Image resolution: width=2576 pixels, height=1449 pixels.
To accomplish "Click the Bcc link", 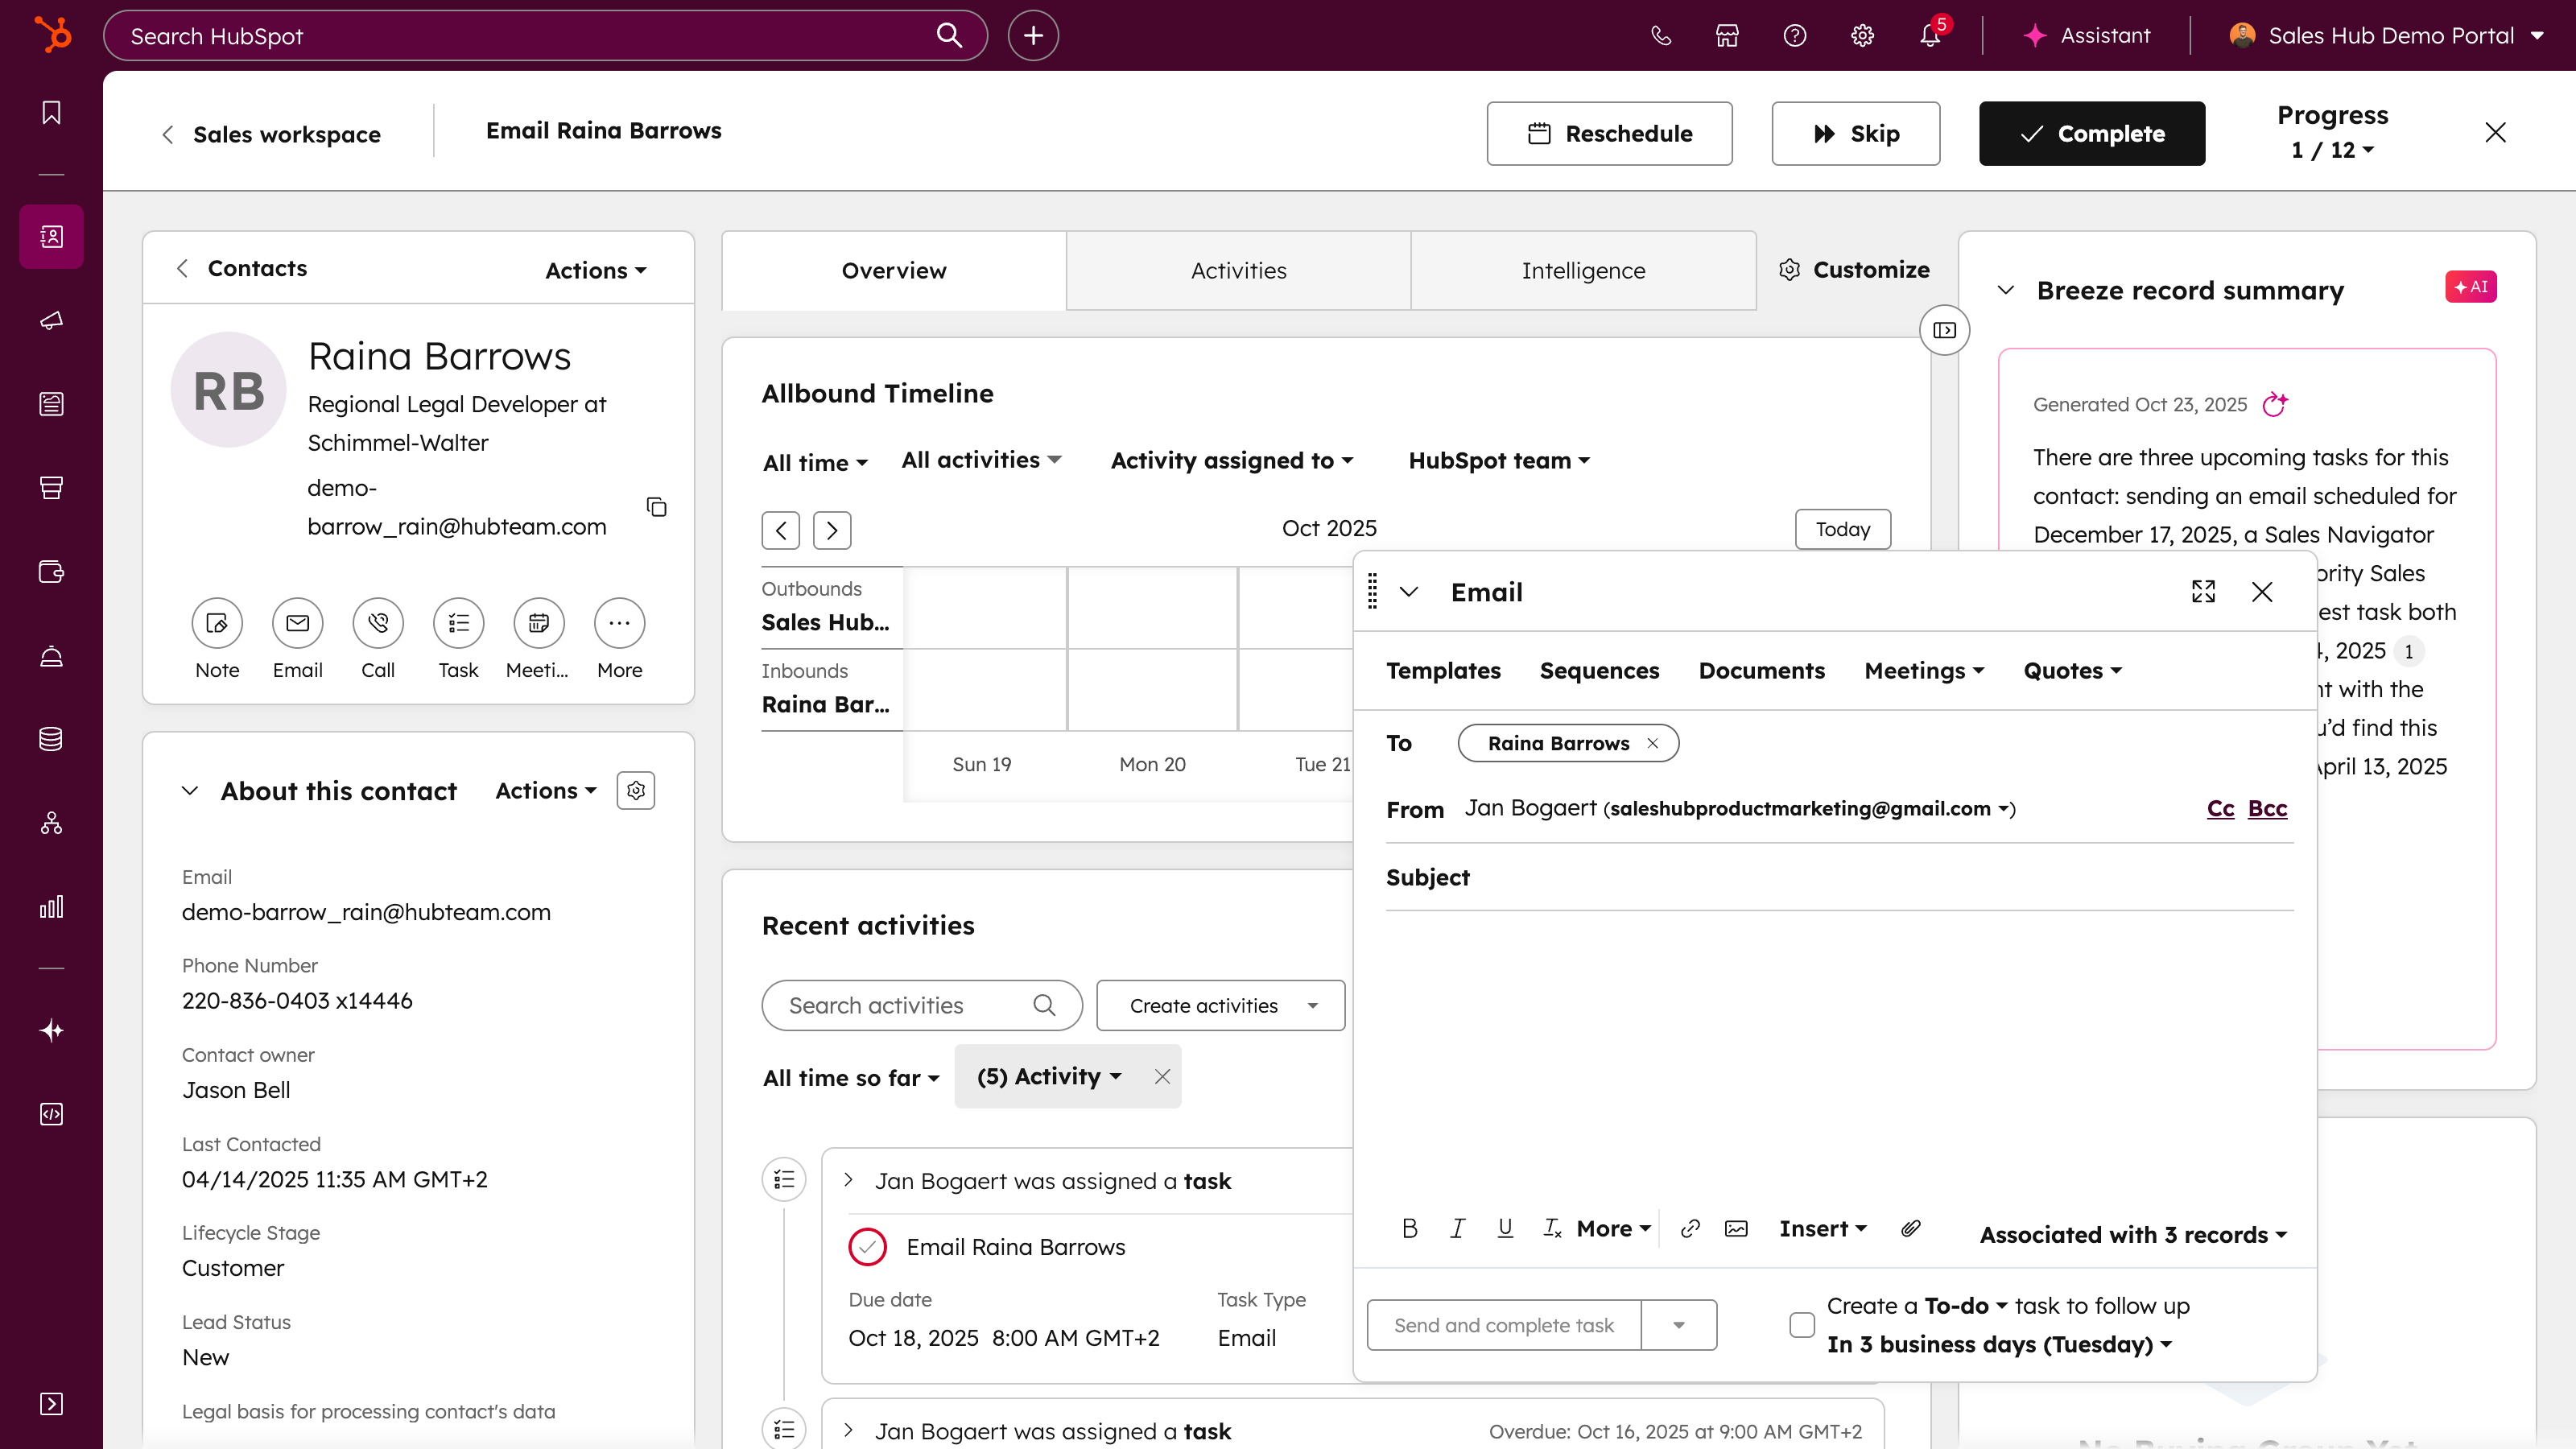I will [2267, 808].
